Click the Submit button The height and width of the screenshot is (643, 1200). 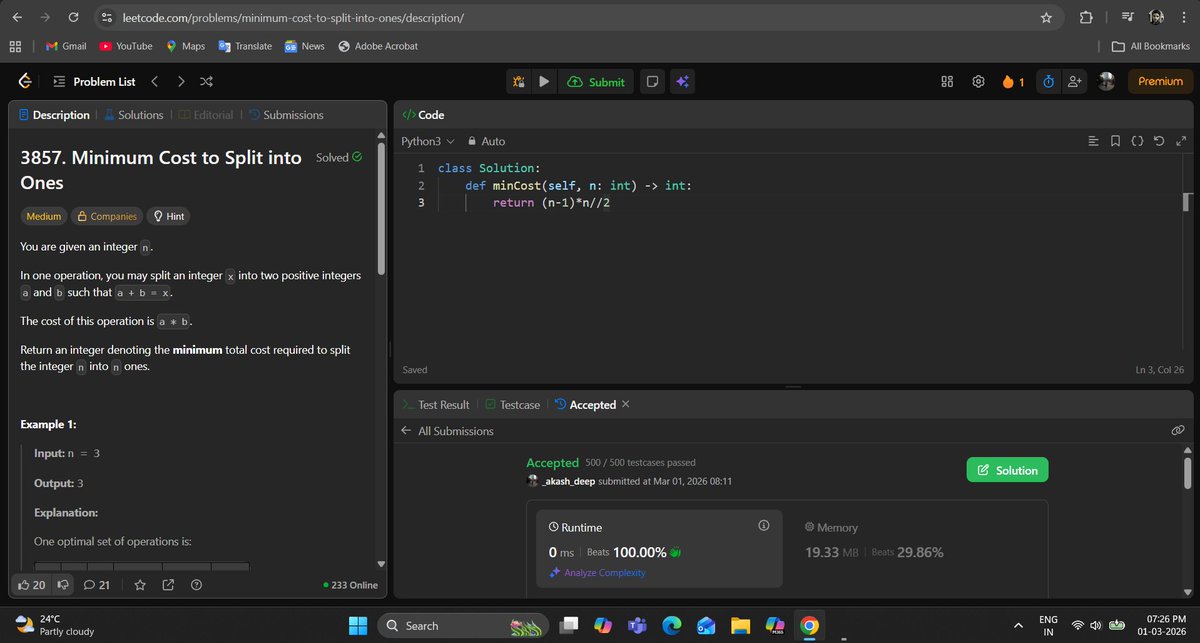595,82
